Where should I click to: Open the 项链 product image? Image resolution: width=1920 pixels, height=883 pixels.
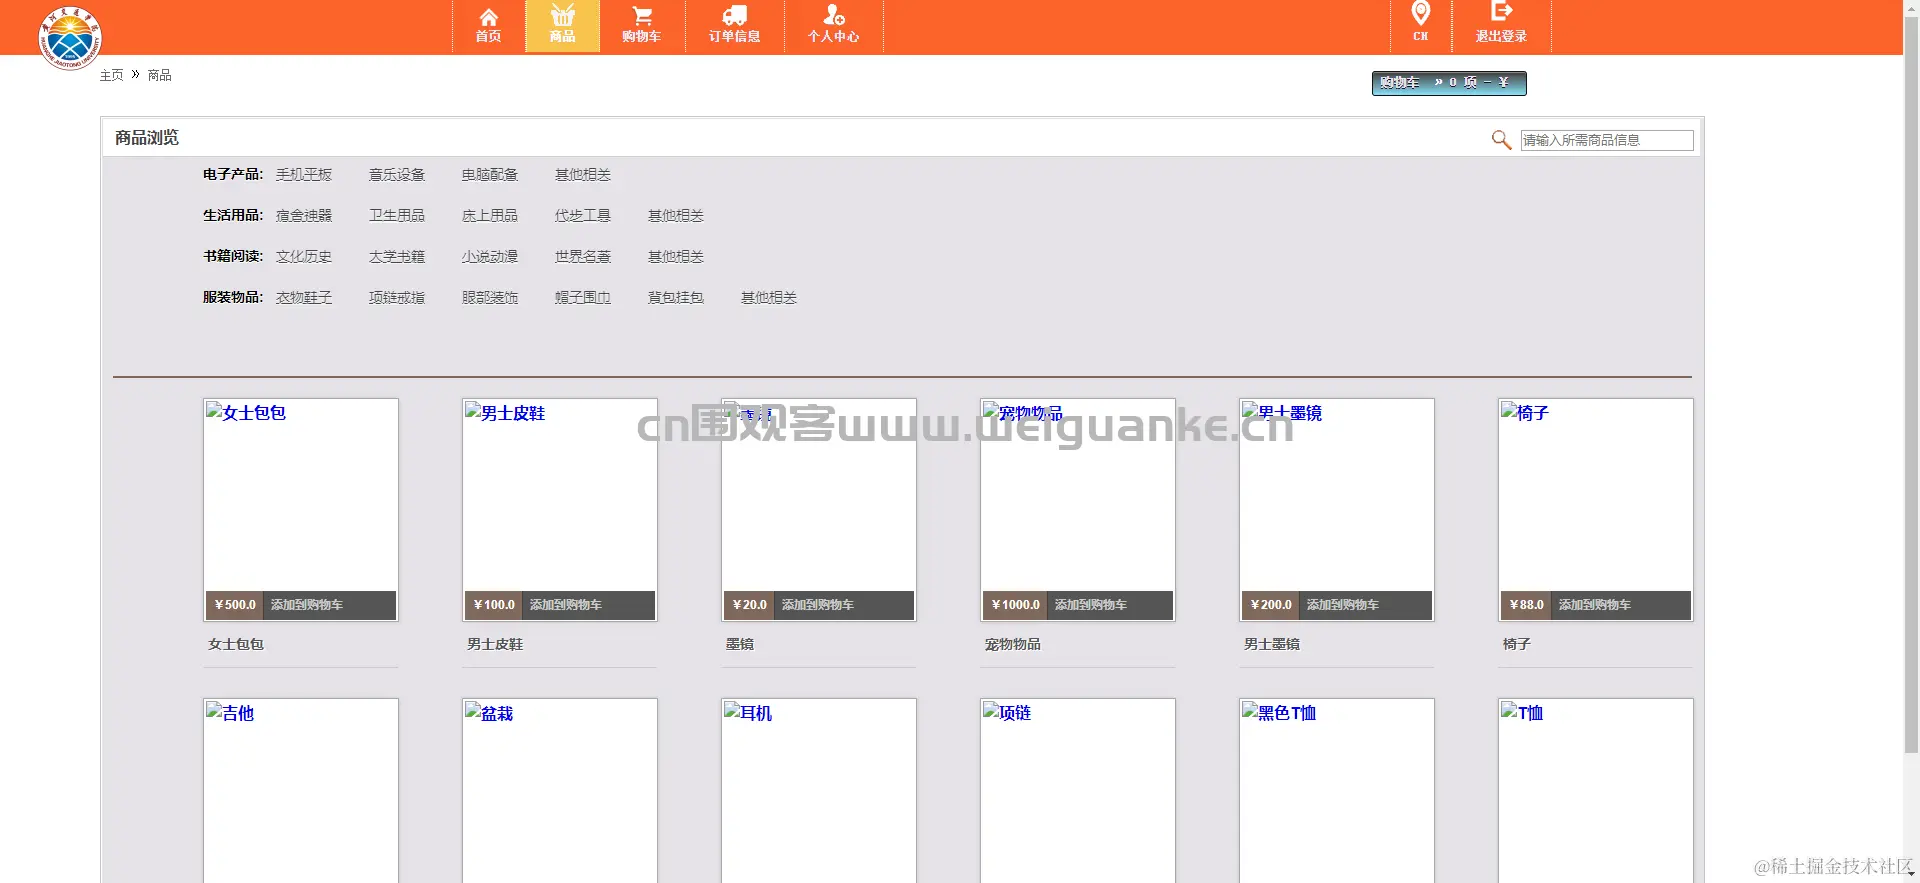pyautogui.click(x=1078, y=790)
